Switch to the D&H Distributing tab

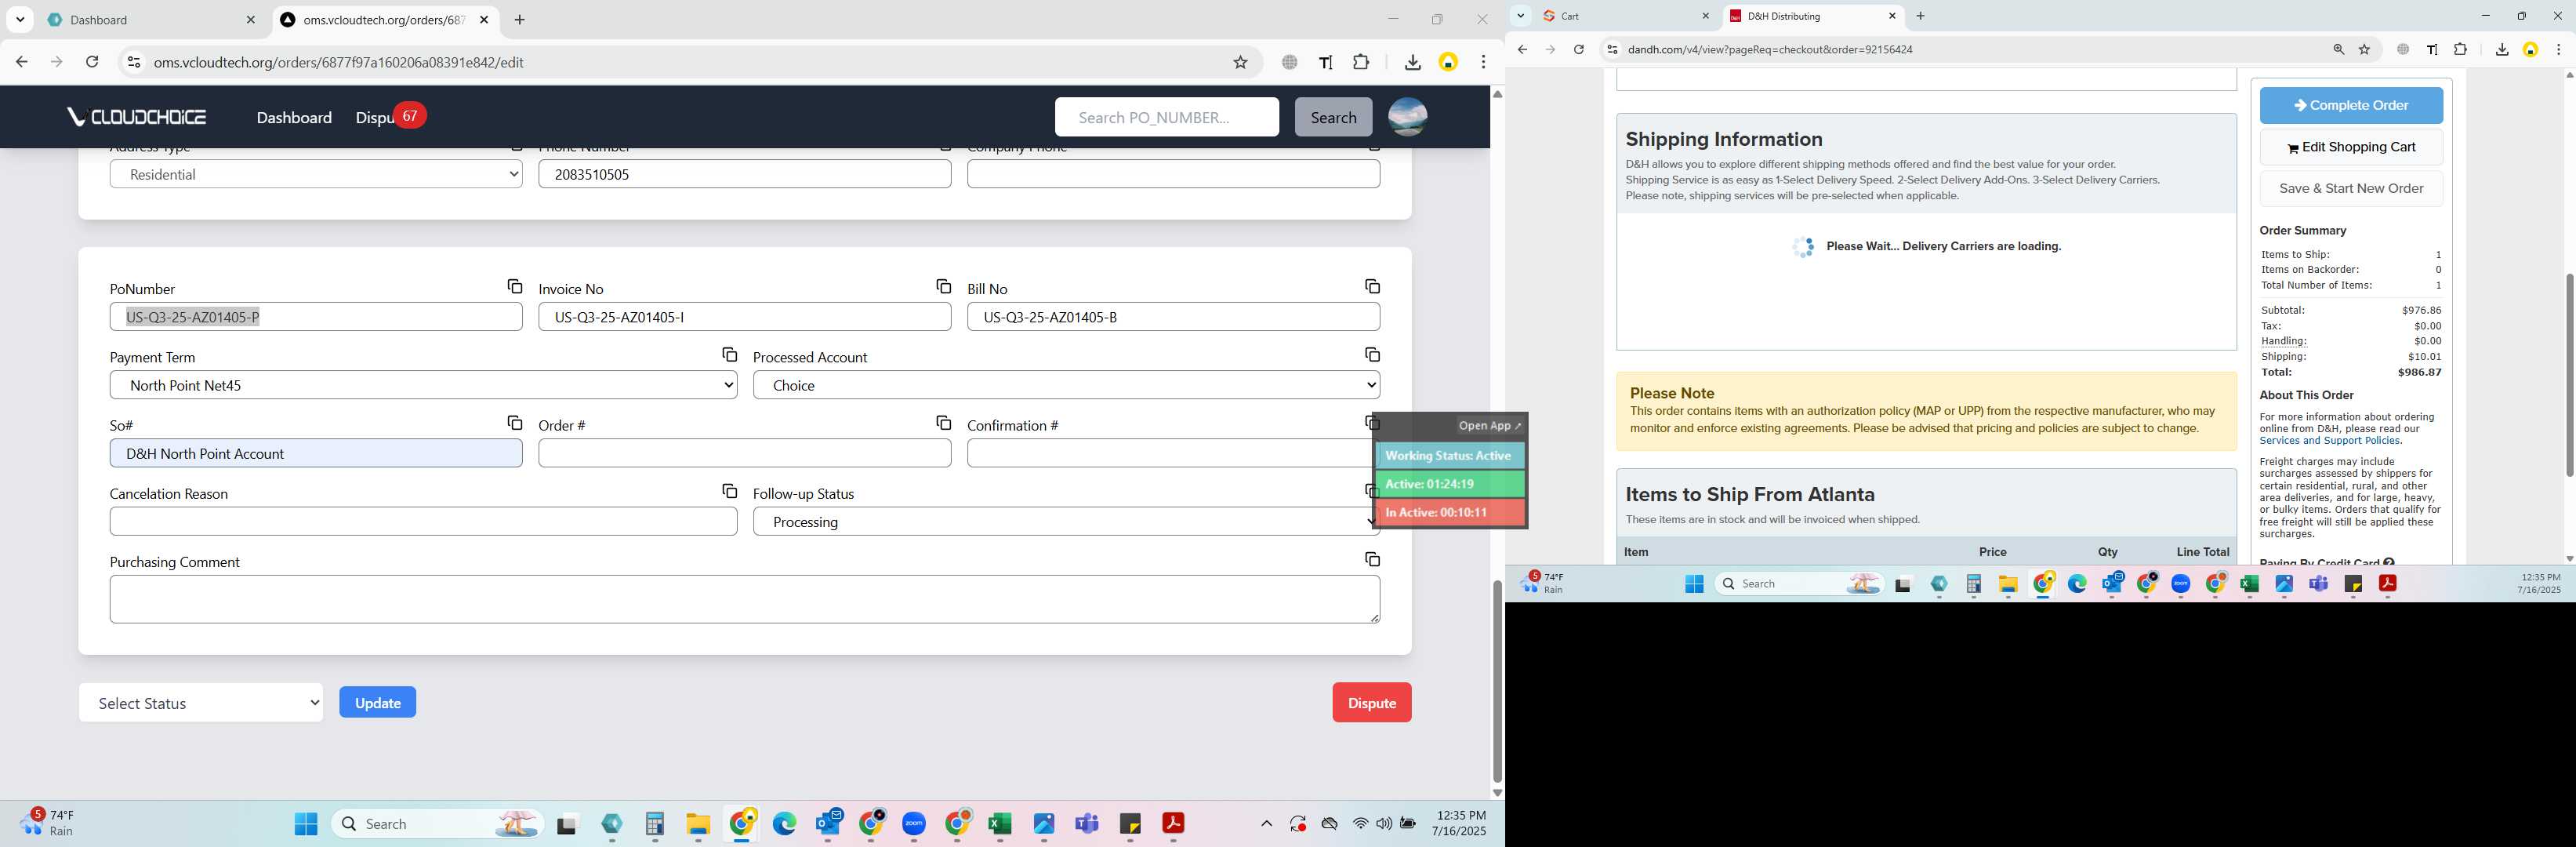click(1812, 16)
